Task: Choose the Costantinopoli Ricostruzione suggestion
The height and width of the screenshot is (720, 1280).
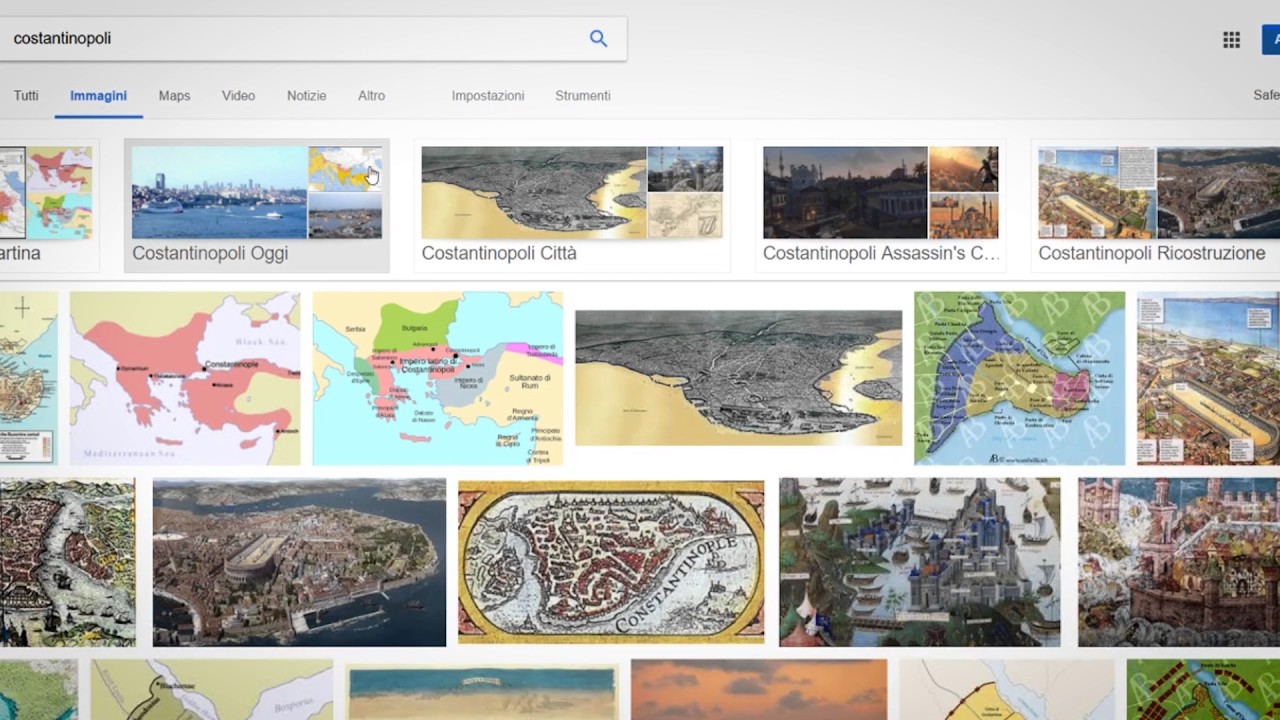Action: pyautogui.click(x=1155, y=205)
